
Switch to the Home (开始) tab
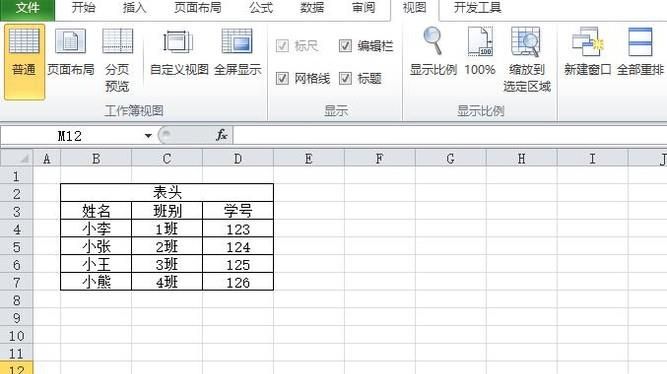pyautogui.click(x=83, y=8)
